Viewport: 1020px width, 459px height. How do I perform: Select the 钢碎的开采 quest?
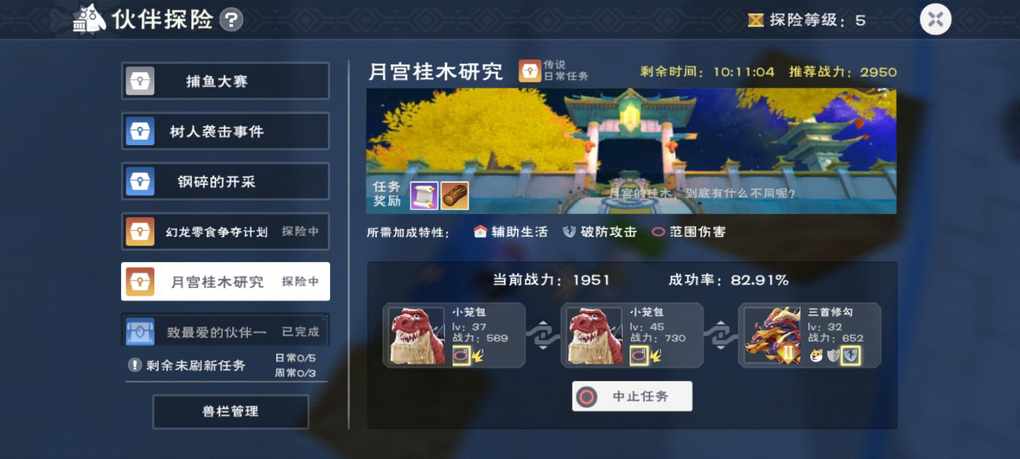click(225, 181)
